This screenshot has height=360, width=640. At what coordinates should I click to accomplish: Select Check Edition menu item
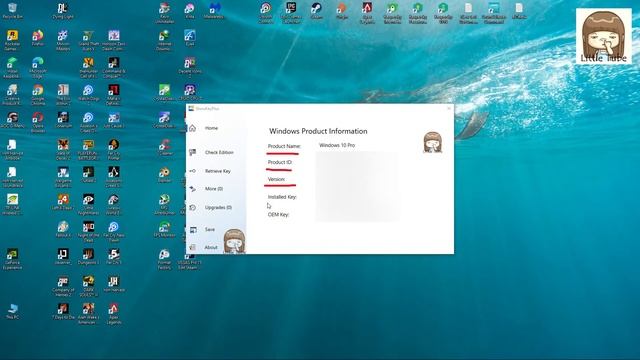point(219,152)
